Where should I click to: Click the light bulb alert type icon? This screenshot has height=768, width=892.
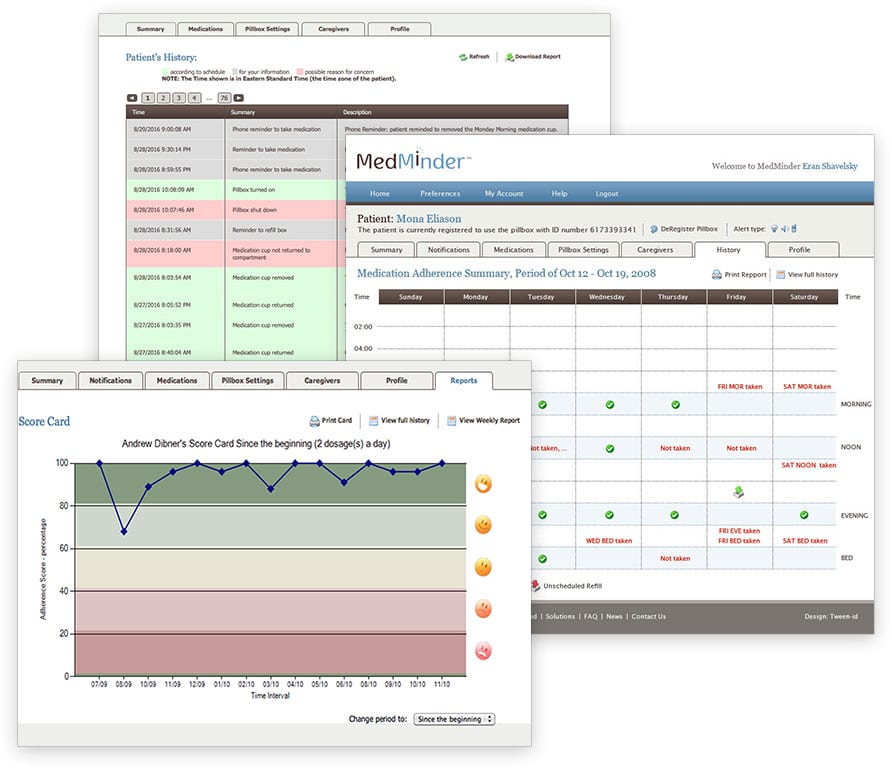click(x=774, y=229)
